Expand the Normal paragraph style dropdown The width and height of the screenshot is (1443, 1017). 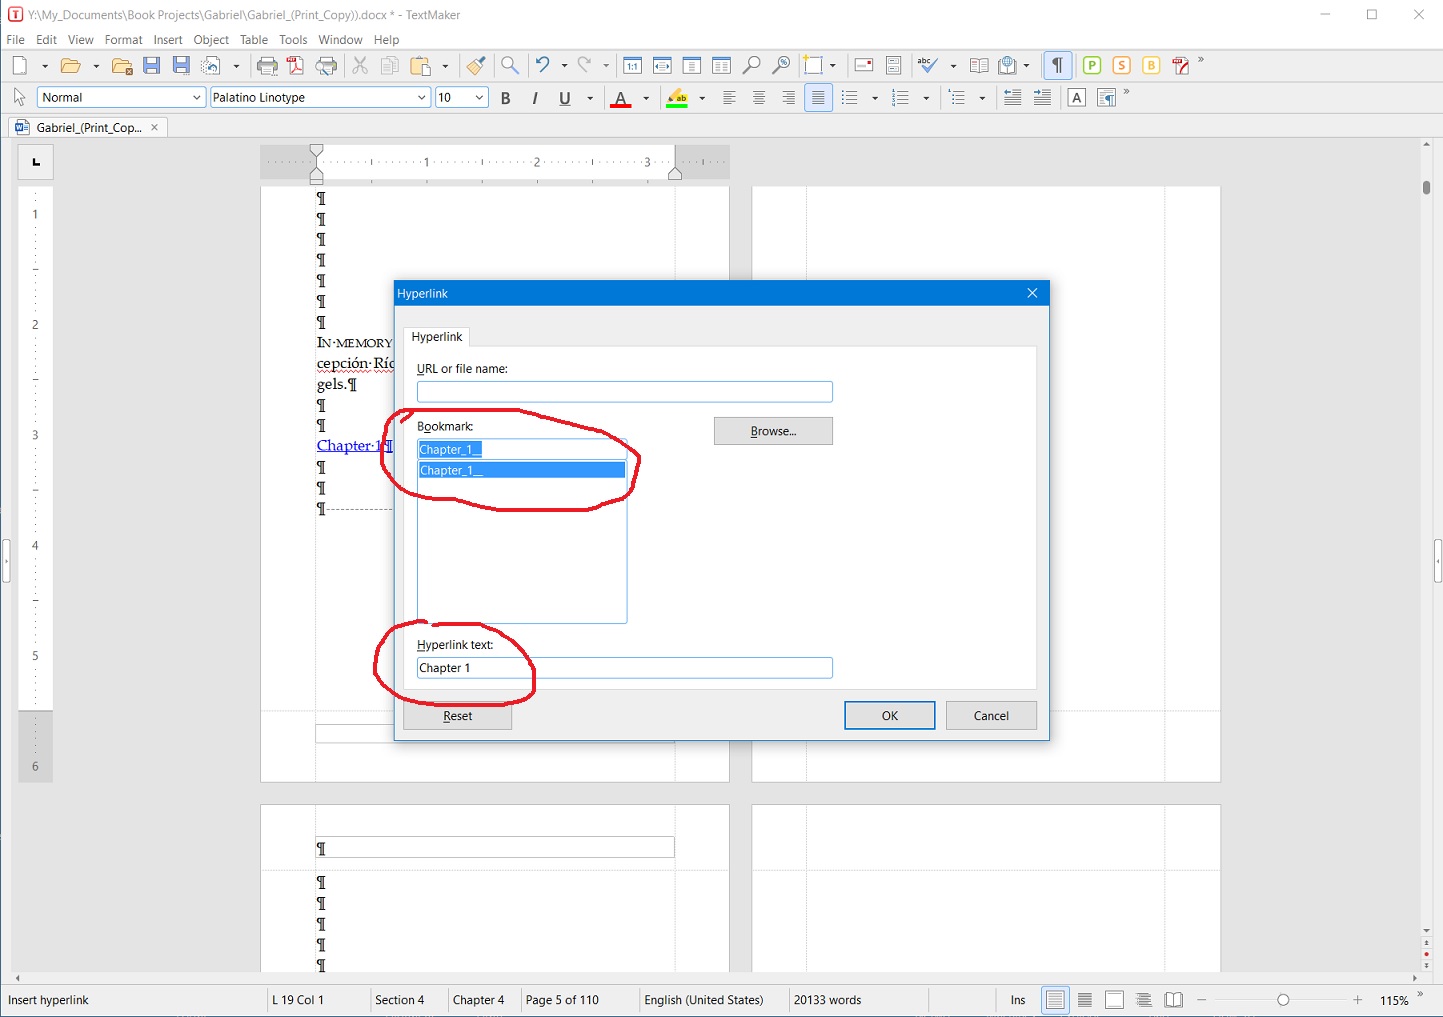coord(196,98)
